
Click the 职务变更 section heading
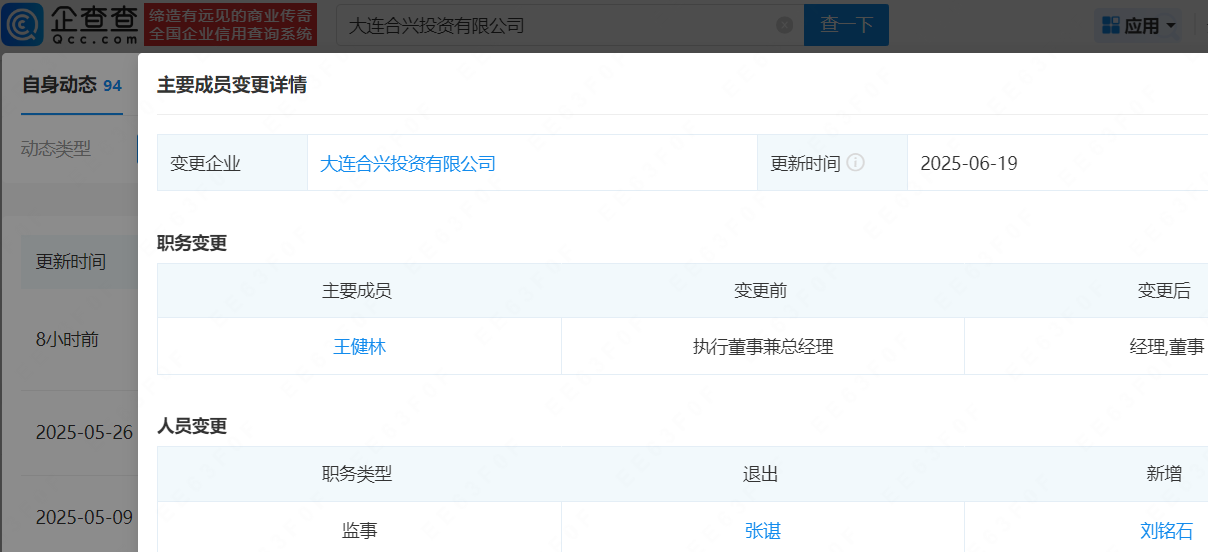click(192, 243)
